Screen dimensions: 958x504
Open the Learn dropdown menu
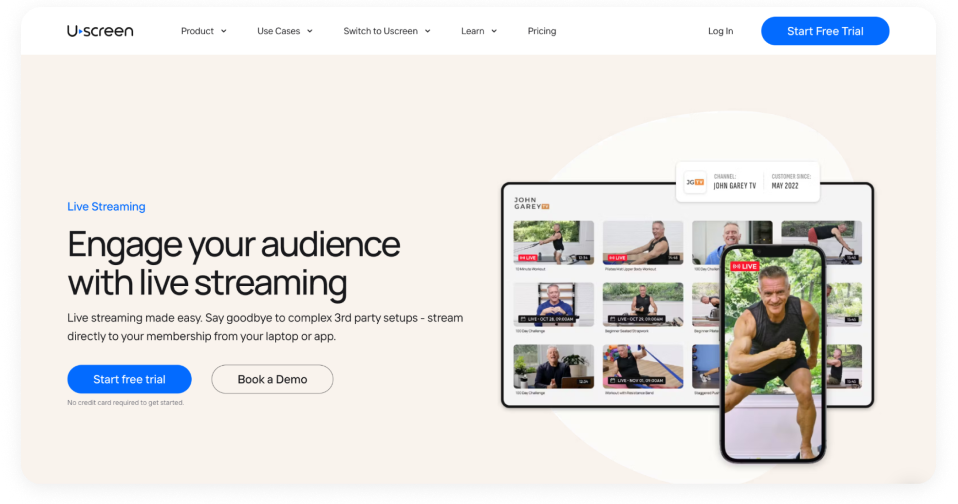pyautogui.click(x=478, y=31)
